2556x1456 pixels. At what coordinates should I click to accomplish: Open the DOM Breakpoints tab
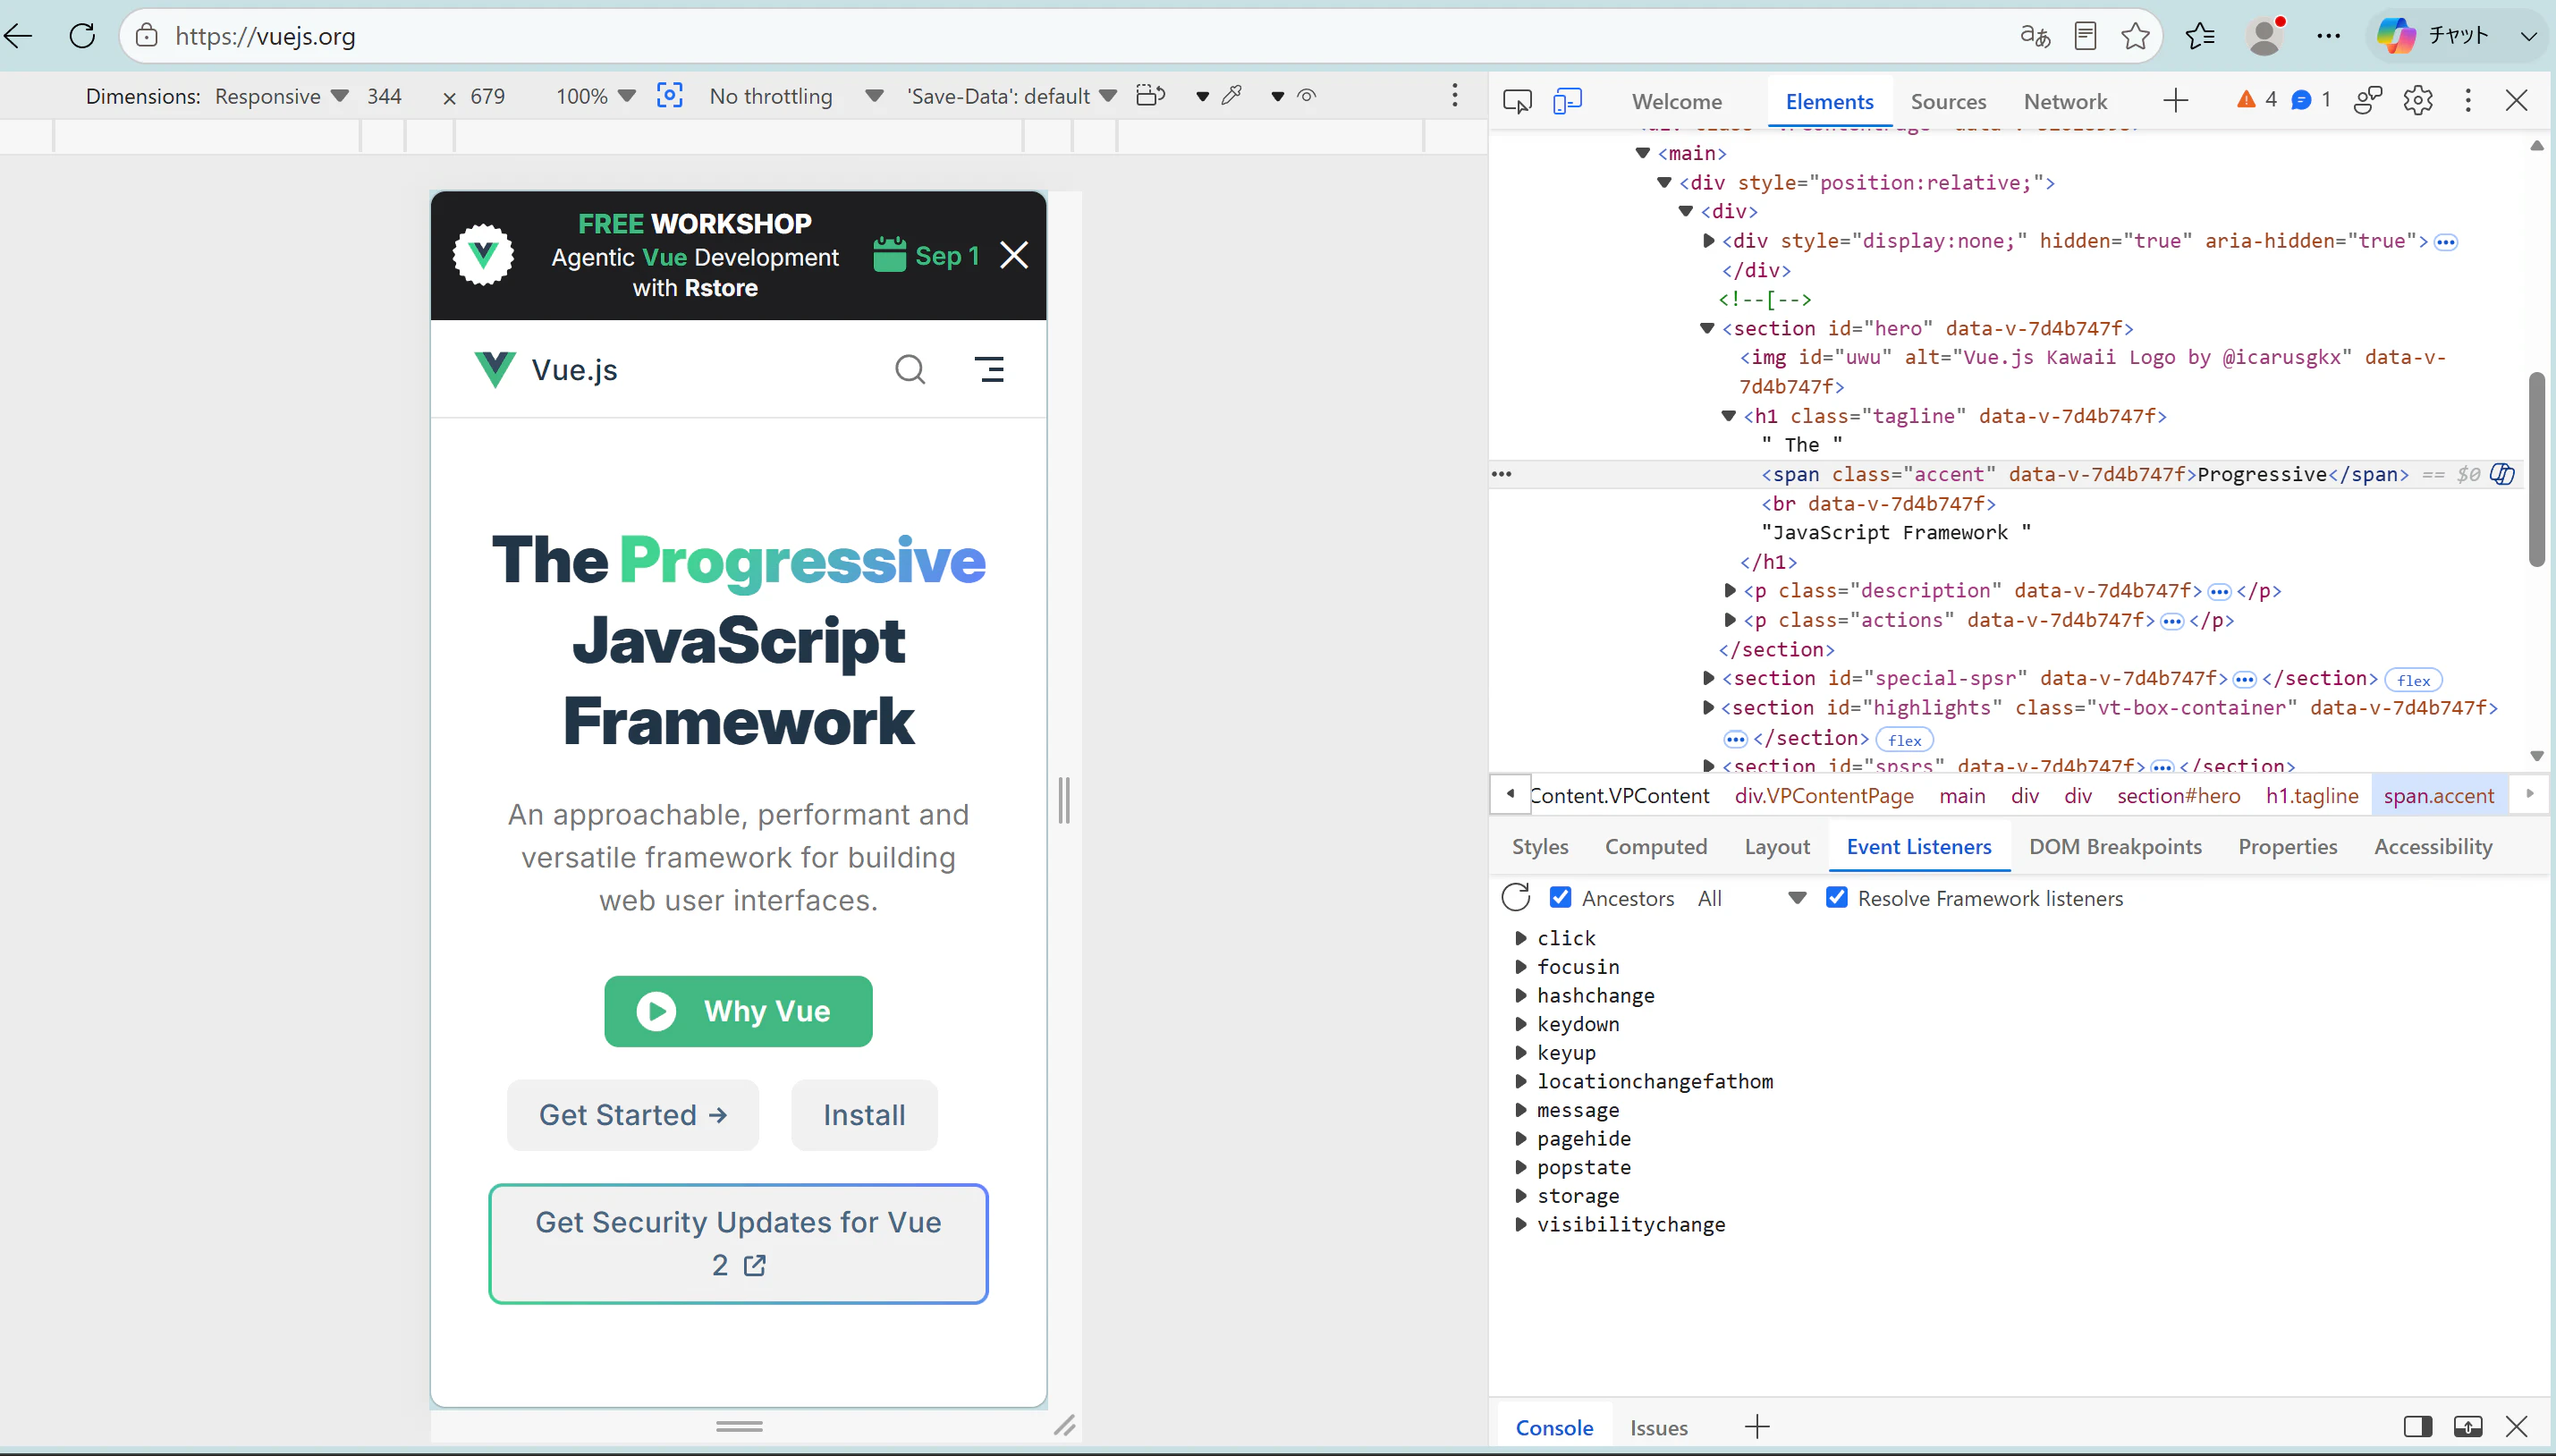coord(2115,846)
